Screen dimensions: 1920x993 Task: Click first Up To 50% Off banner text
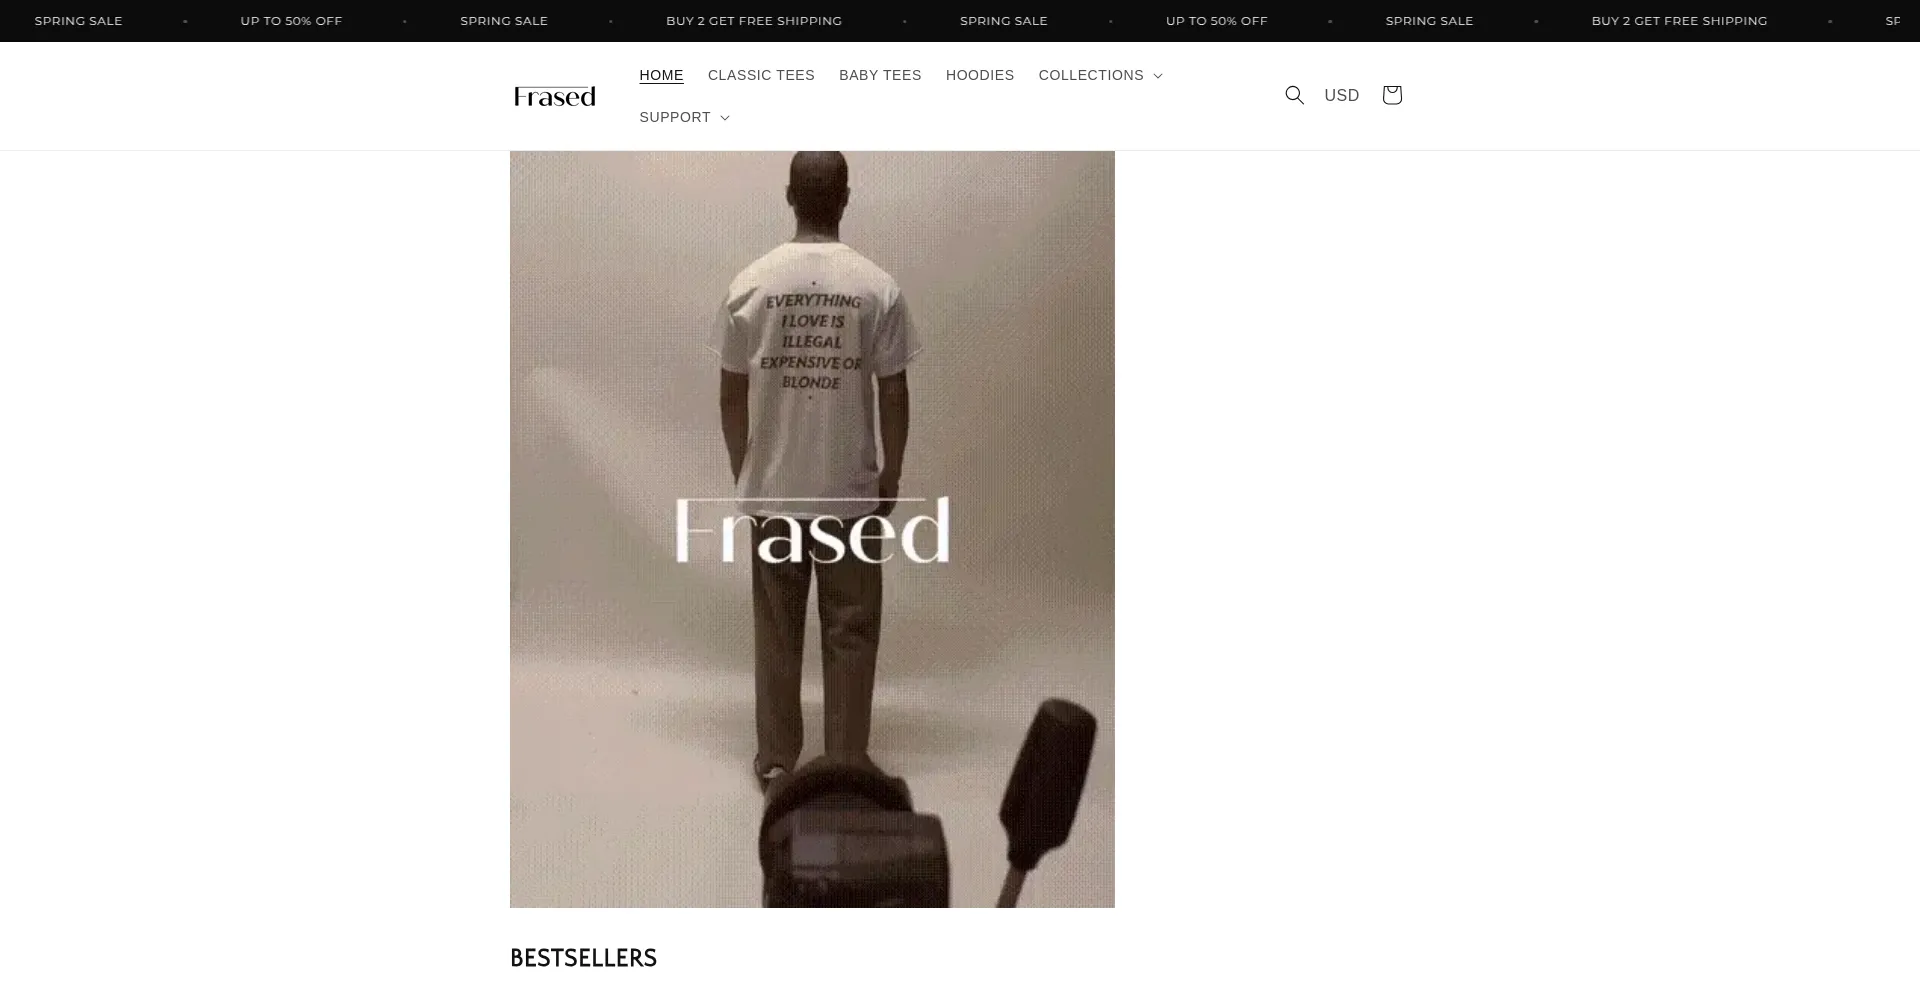pos(291,21)
